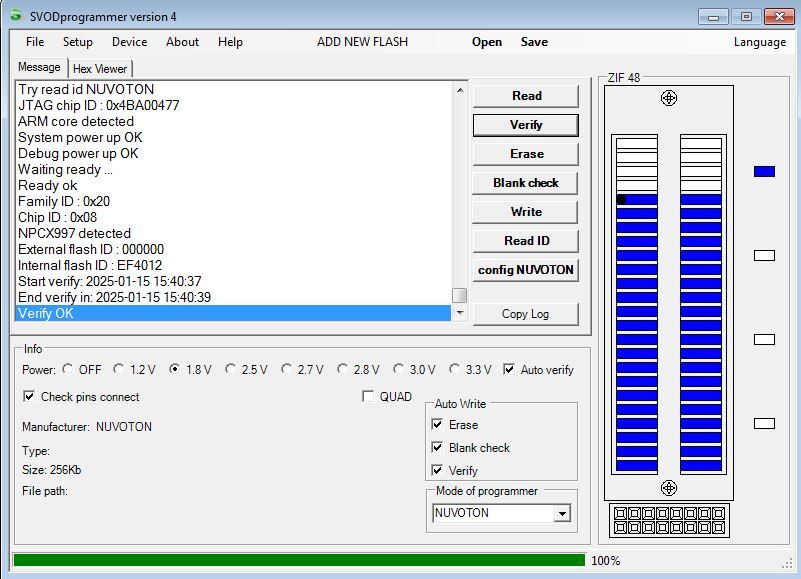Click the black pin 1 marker in socket

(x=621, y=200)
